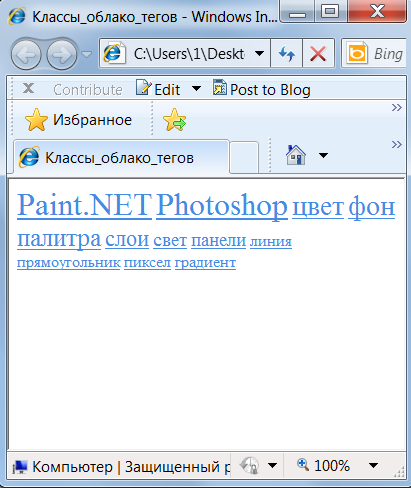Click the Edit button in Contribute toolbar

158,89
